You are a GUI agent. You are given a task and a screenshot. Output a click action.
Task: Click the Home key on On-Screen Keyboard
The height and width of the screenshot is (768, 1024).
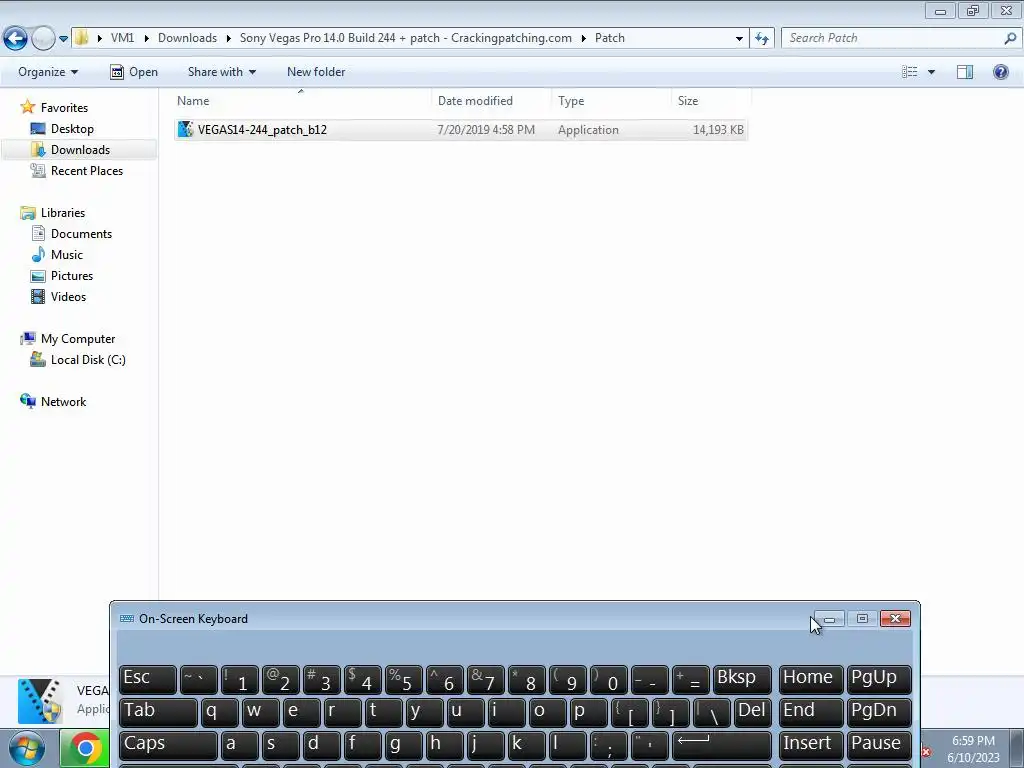point(810,679)
